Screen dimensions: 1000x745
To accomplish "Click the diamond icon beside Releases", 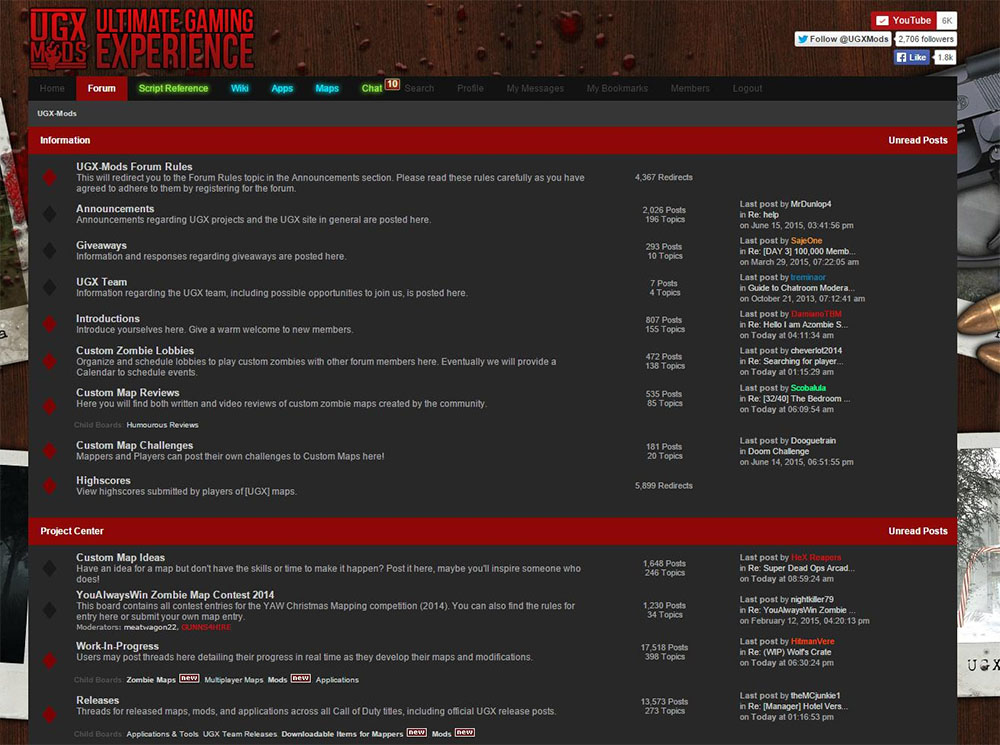I will tap(50, 714).
